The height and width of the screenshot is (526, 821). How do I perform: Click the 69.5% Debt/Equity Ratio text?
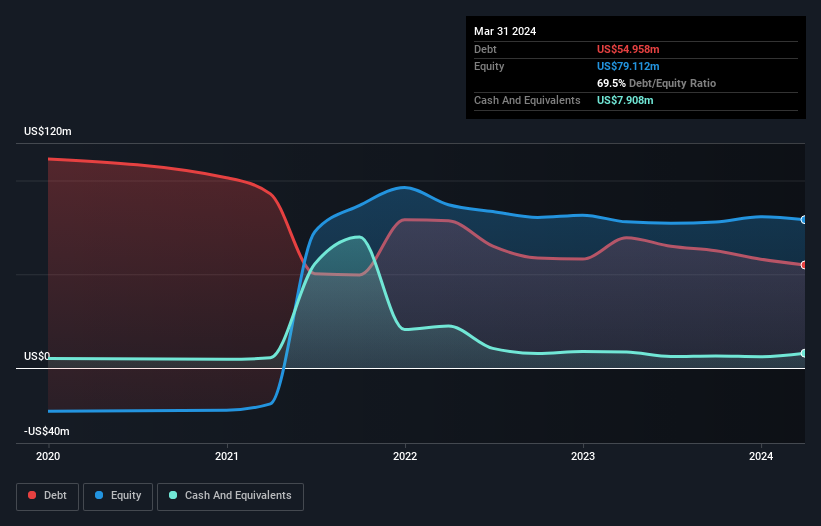(x=656, y=83)
